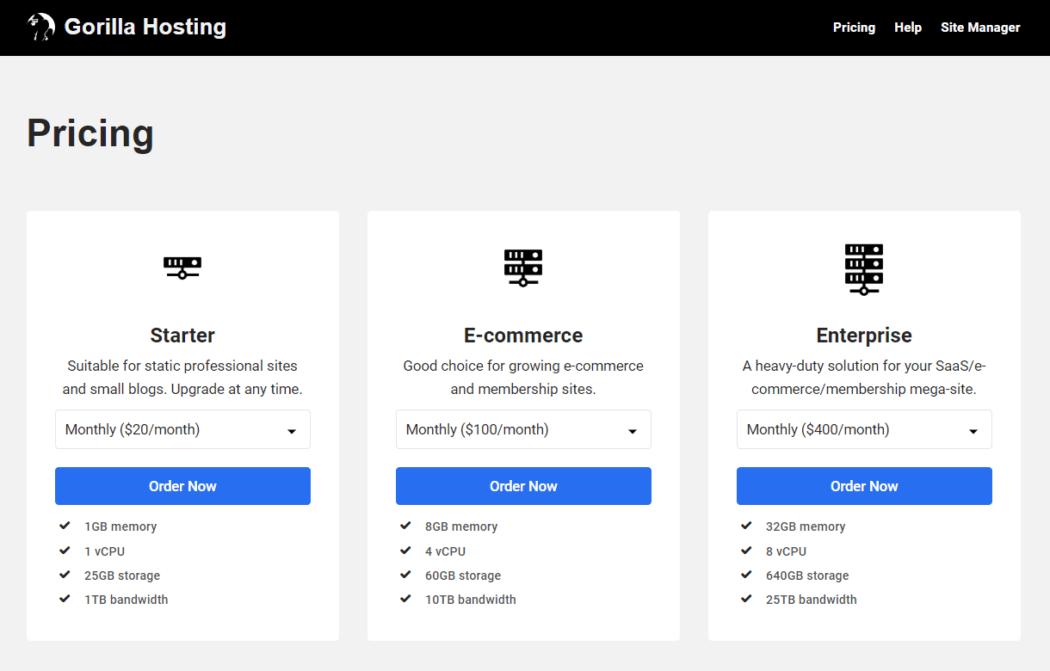Open the Enterprise Monthly ($400/month) dropdown
This screenshot has width=1050, height=671.
(x=864, y=429)
